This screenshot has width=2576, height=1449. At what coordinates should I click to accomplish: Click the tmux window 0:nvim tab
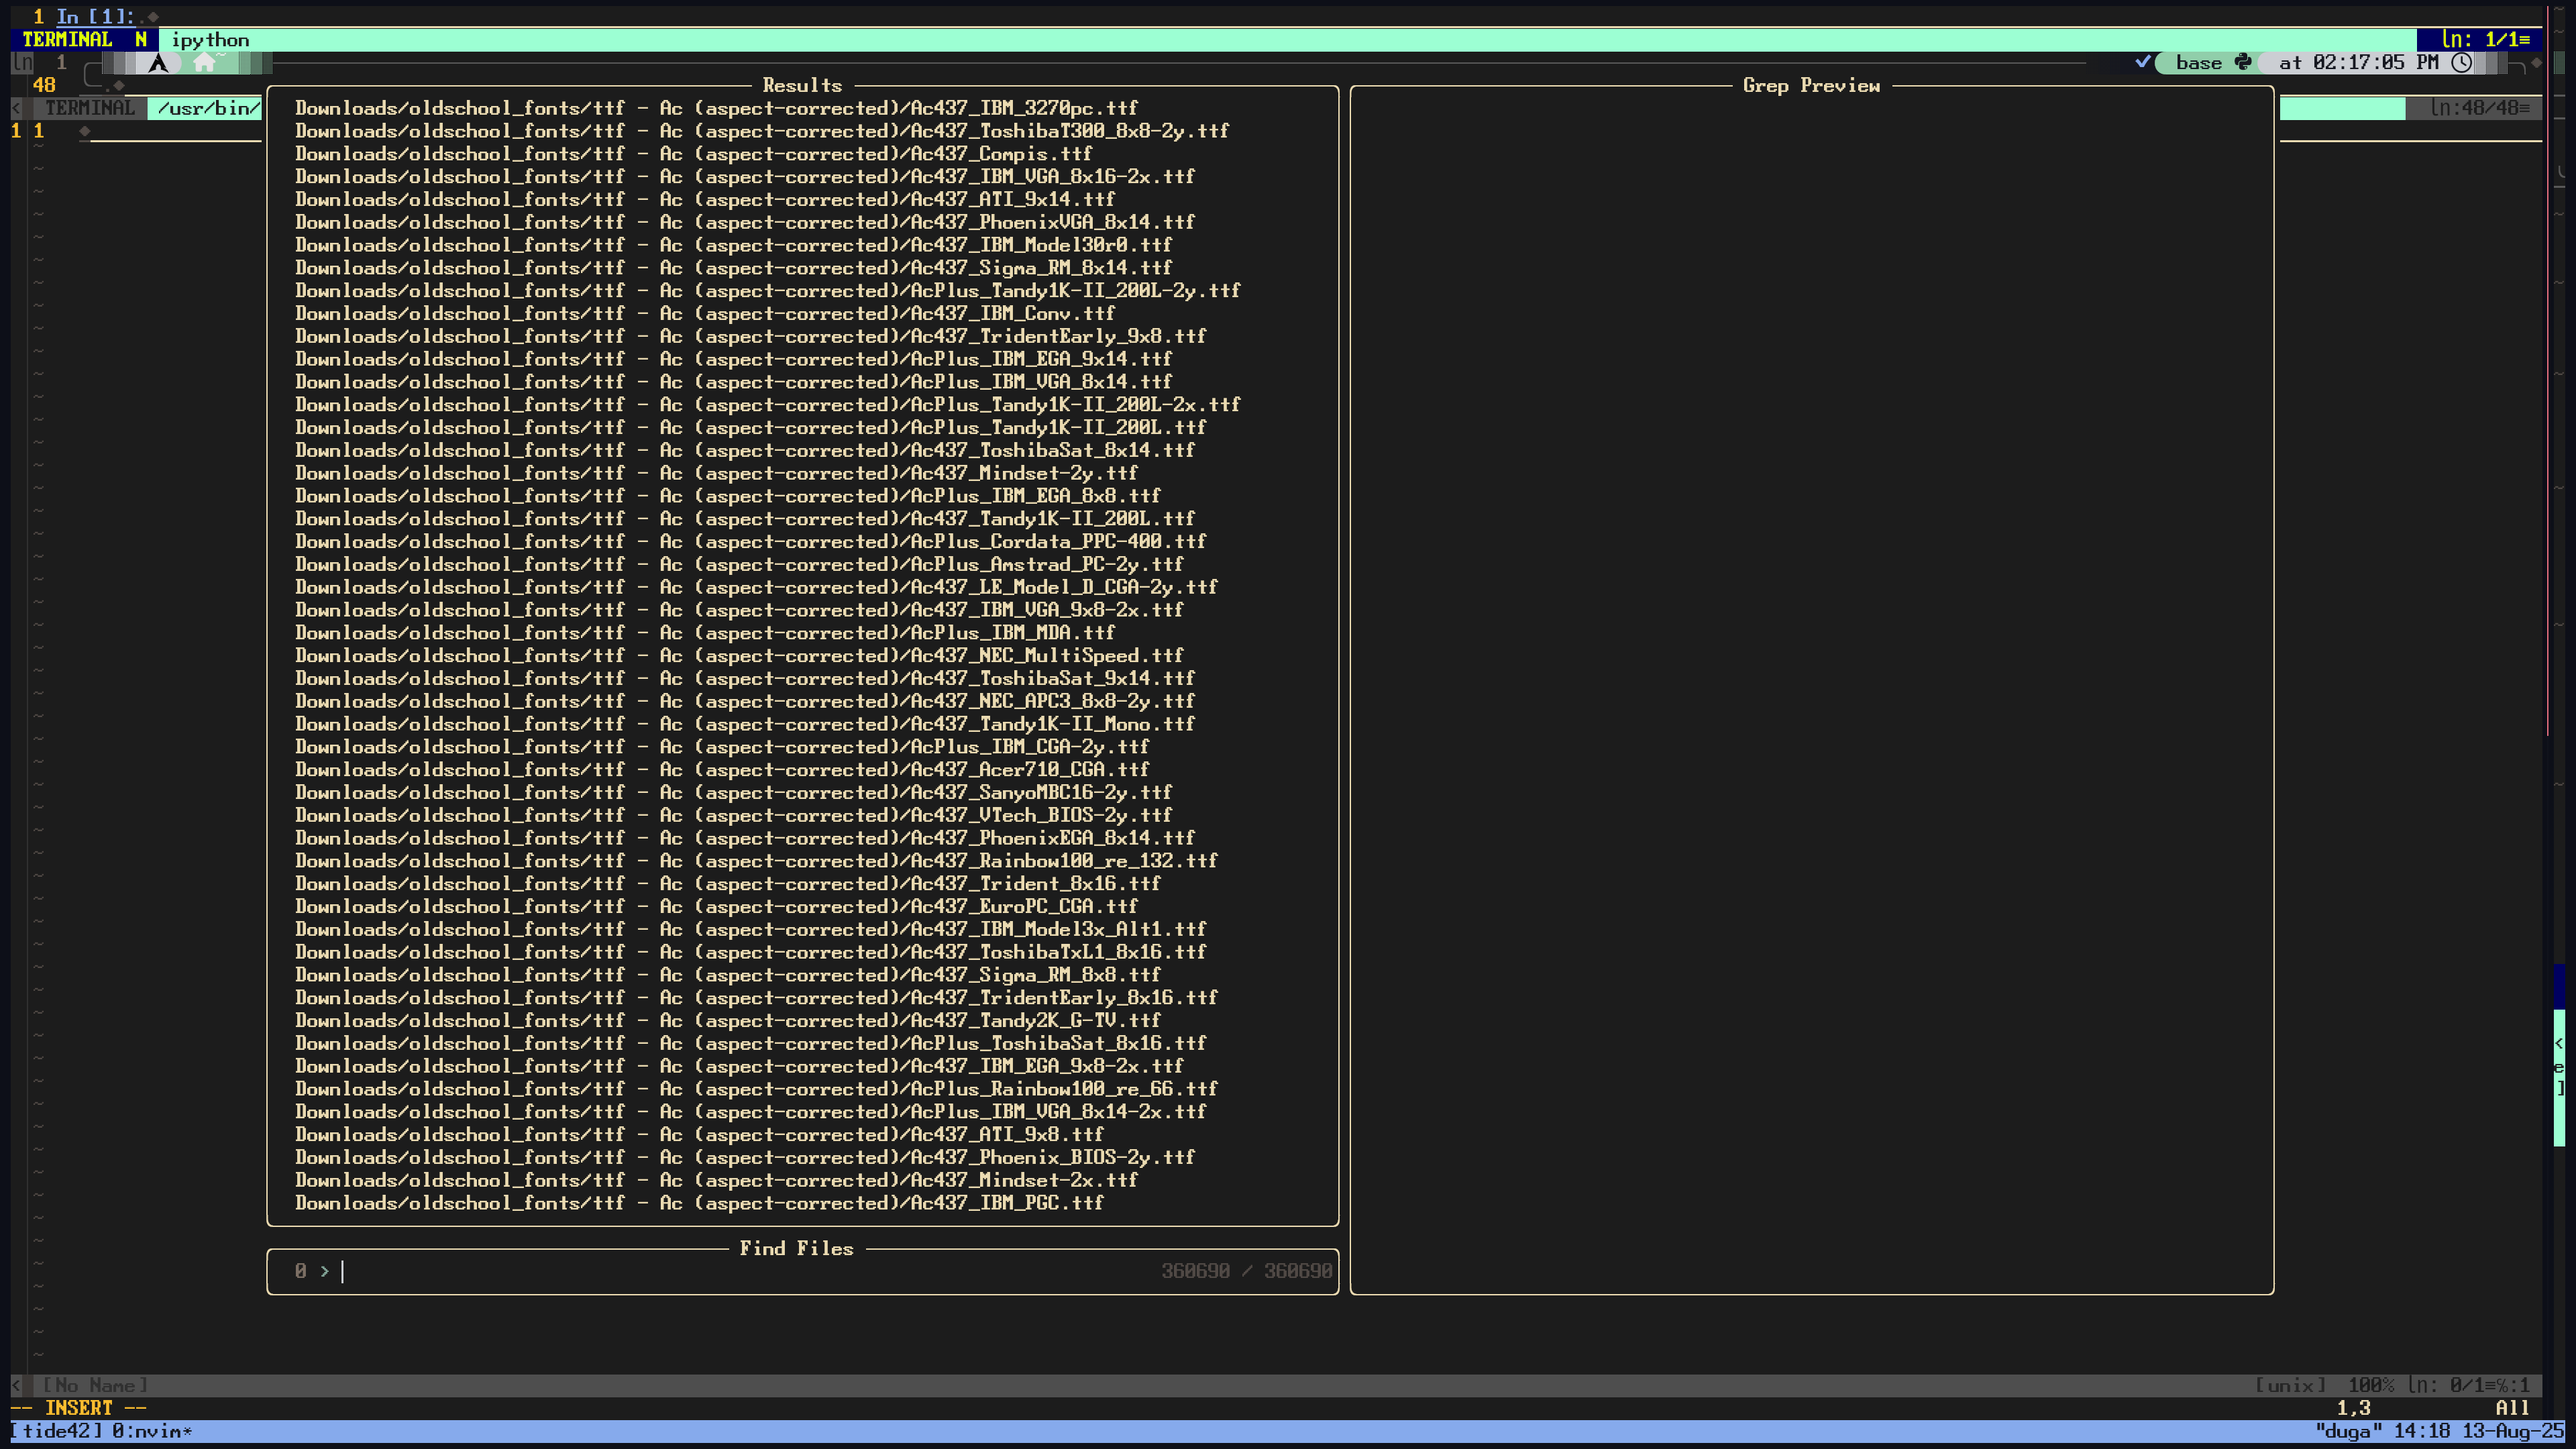coord(151,1431)
